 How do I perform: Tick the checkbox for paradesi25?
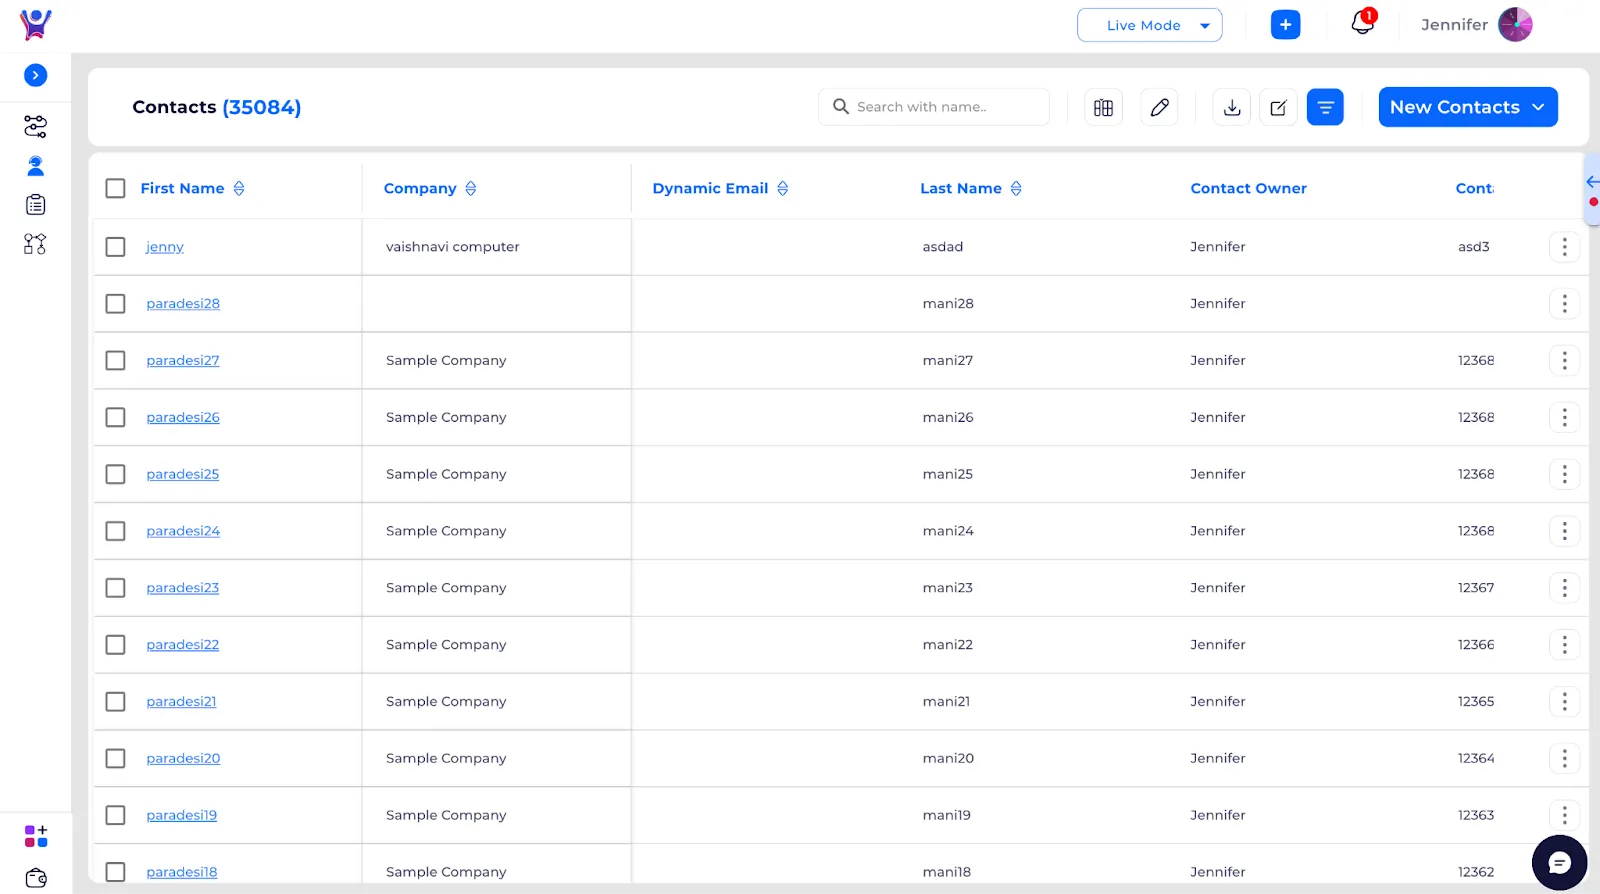click(116, 474)
